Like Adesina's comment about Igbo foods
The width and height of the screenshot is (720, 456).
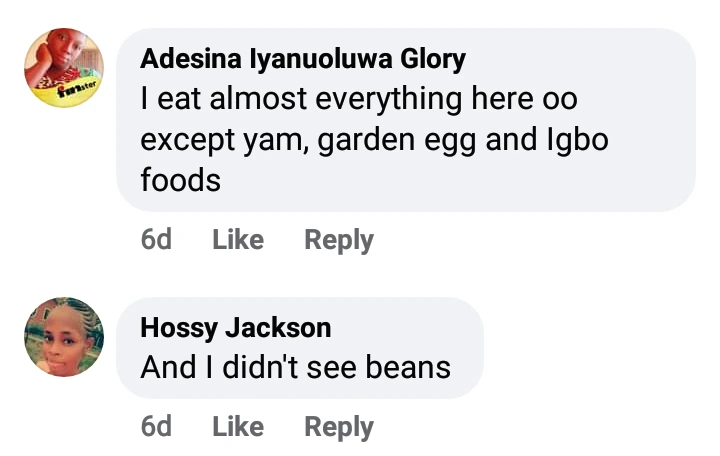click(x=238, y=240)
